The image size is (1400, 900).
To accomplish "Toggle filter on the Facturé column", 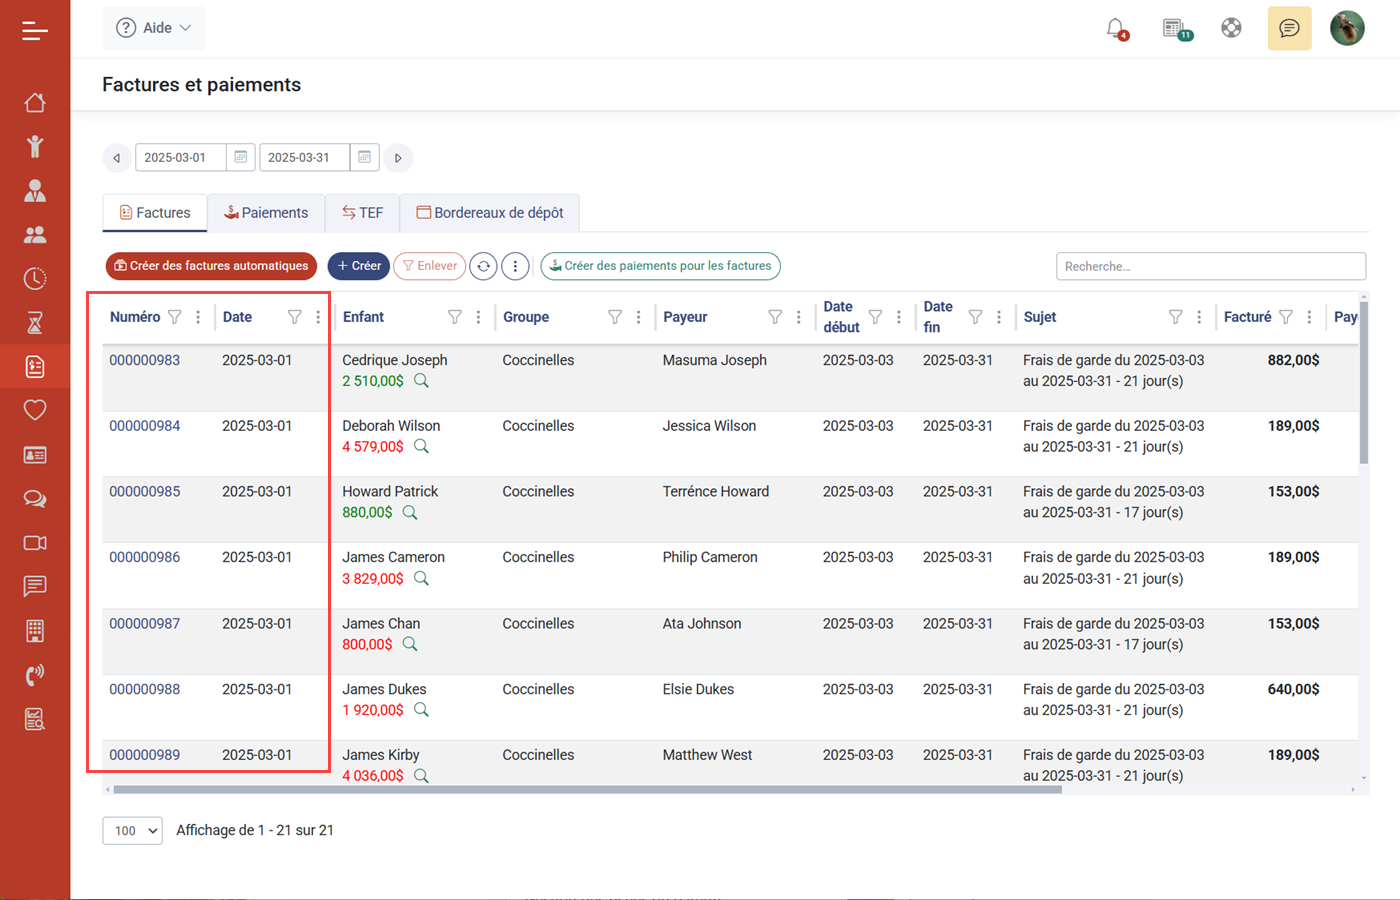I will coord(1286,317).
